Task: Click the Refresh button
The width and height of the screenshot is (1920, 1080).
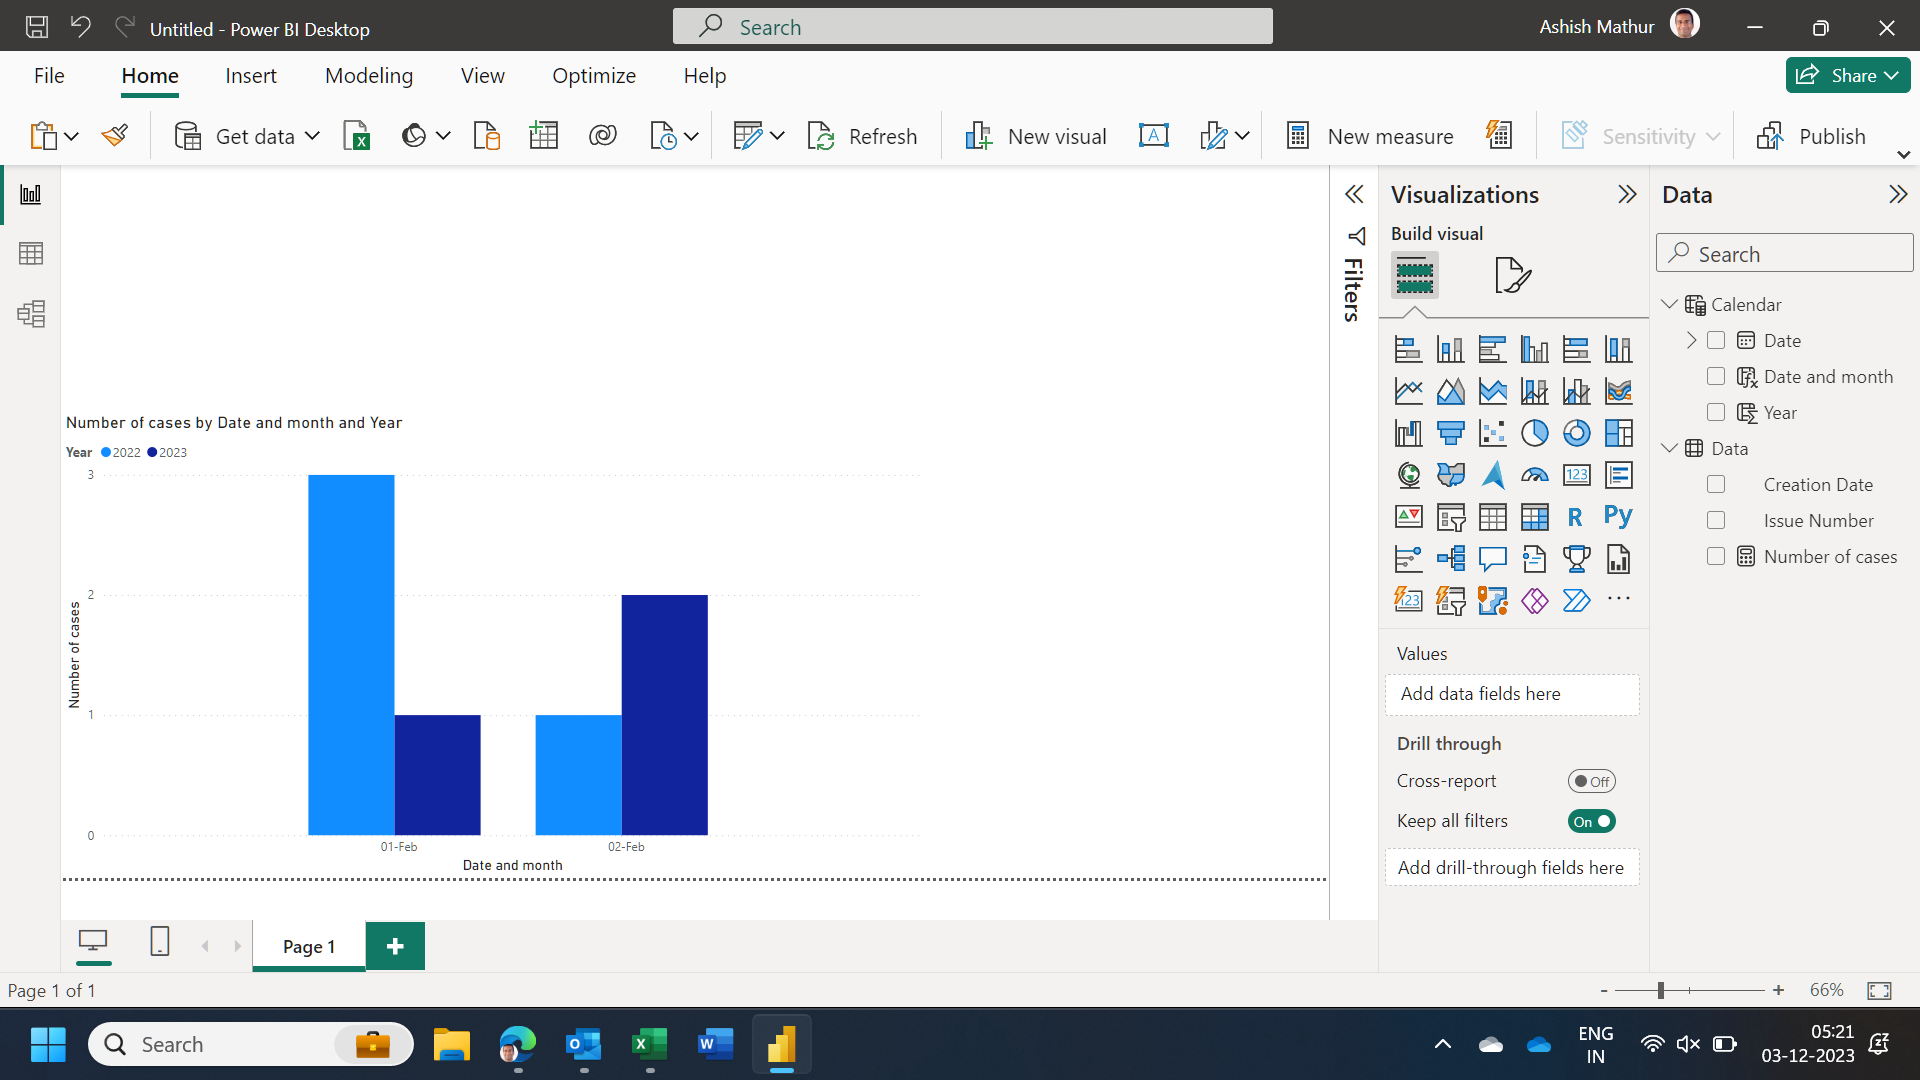Action: coord(862,136)
